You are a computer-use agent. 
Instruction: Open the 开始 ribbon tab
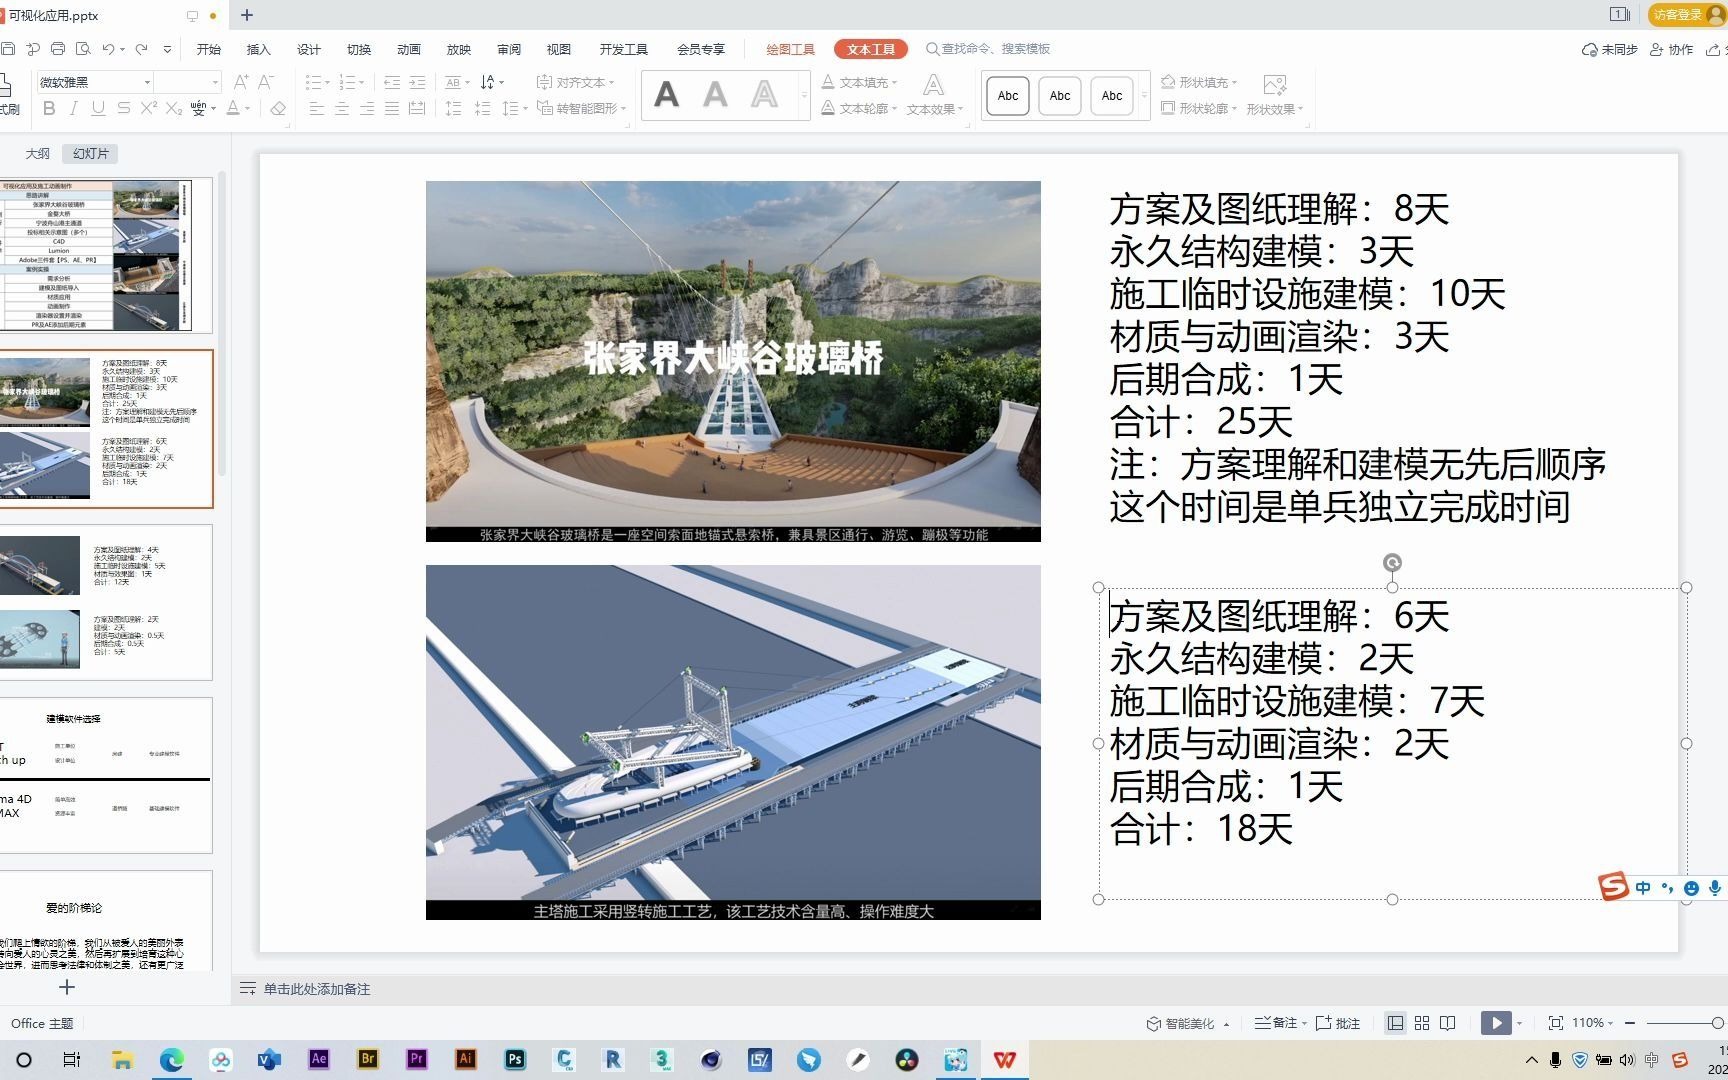[209, 49]
